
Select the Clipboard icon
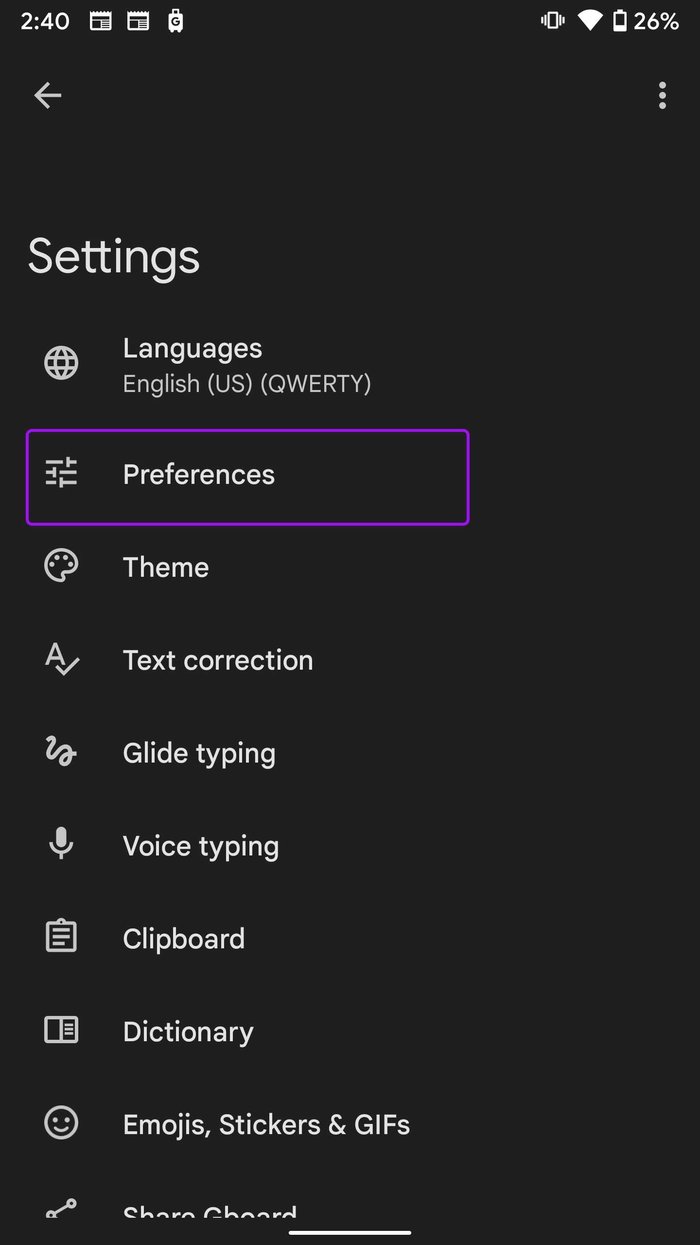point(60,936)
